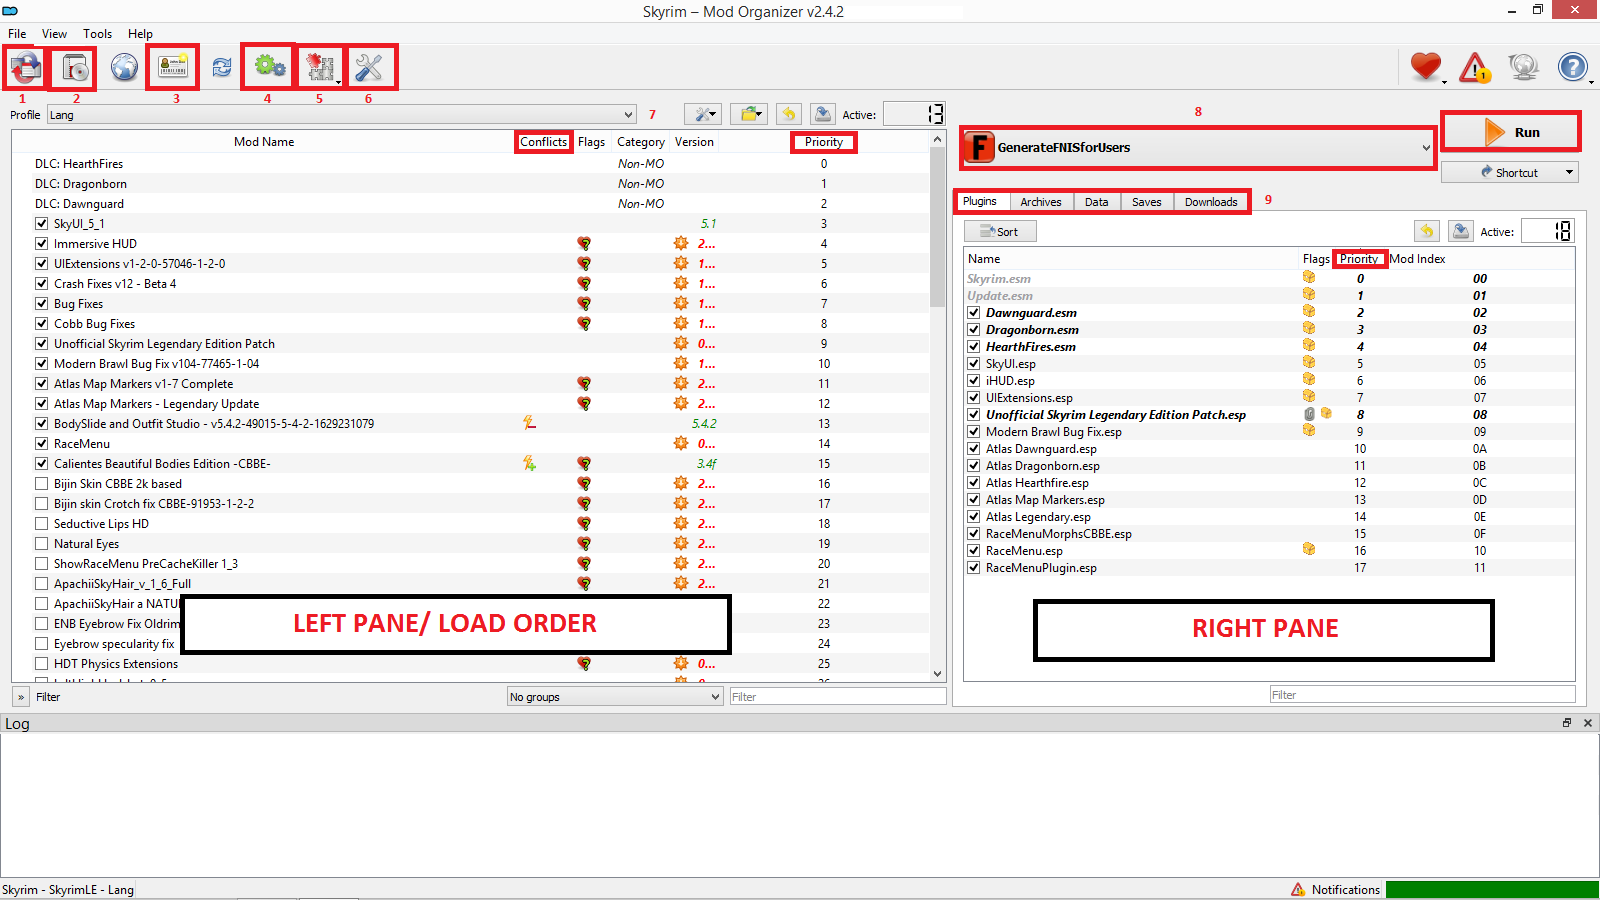The width and height of the screenshot is (1600, 900).
Task: Click the conflict lightning icon for Calientes row
Action: 530,463
